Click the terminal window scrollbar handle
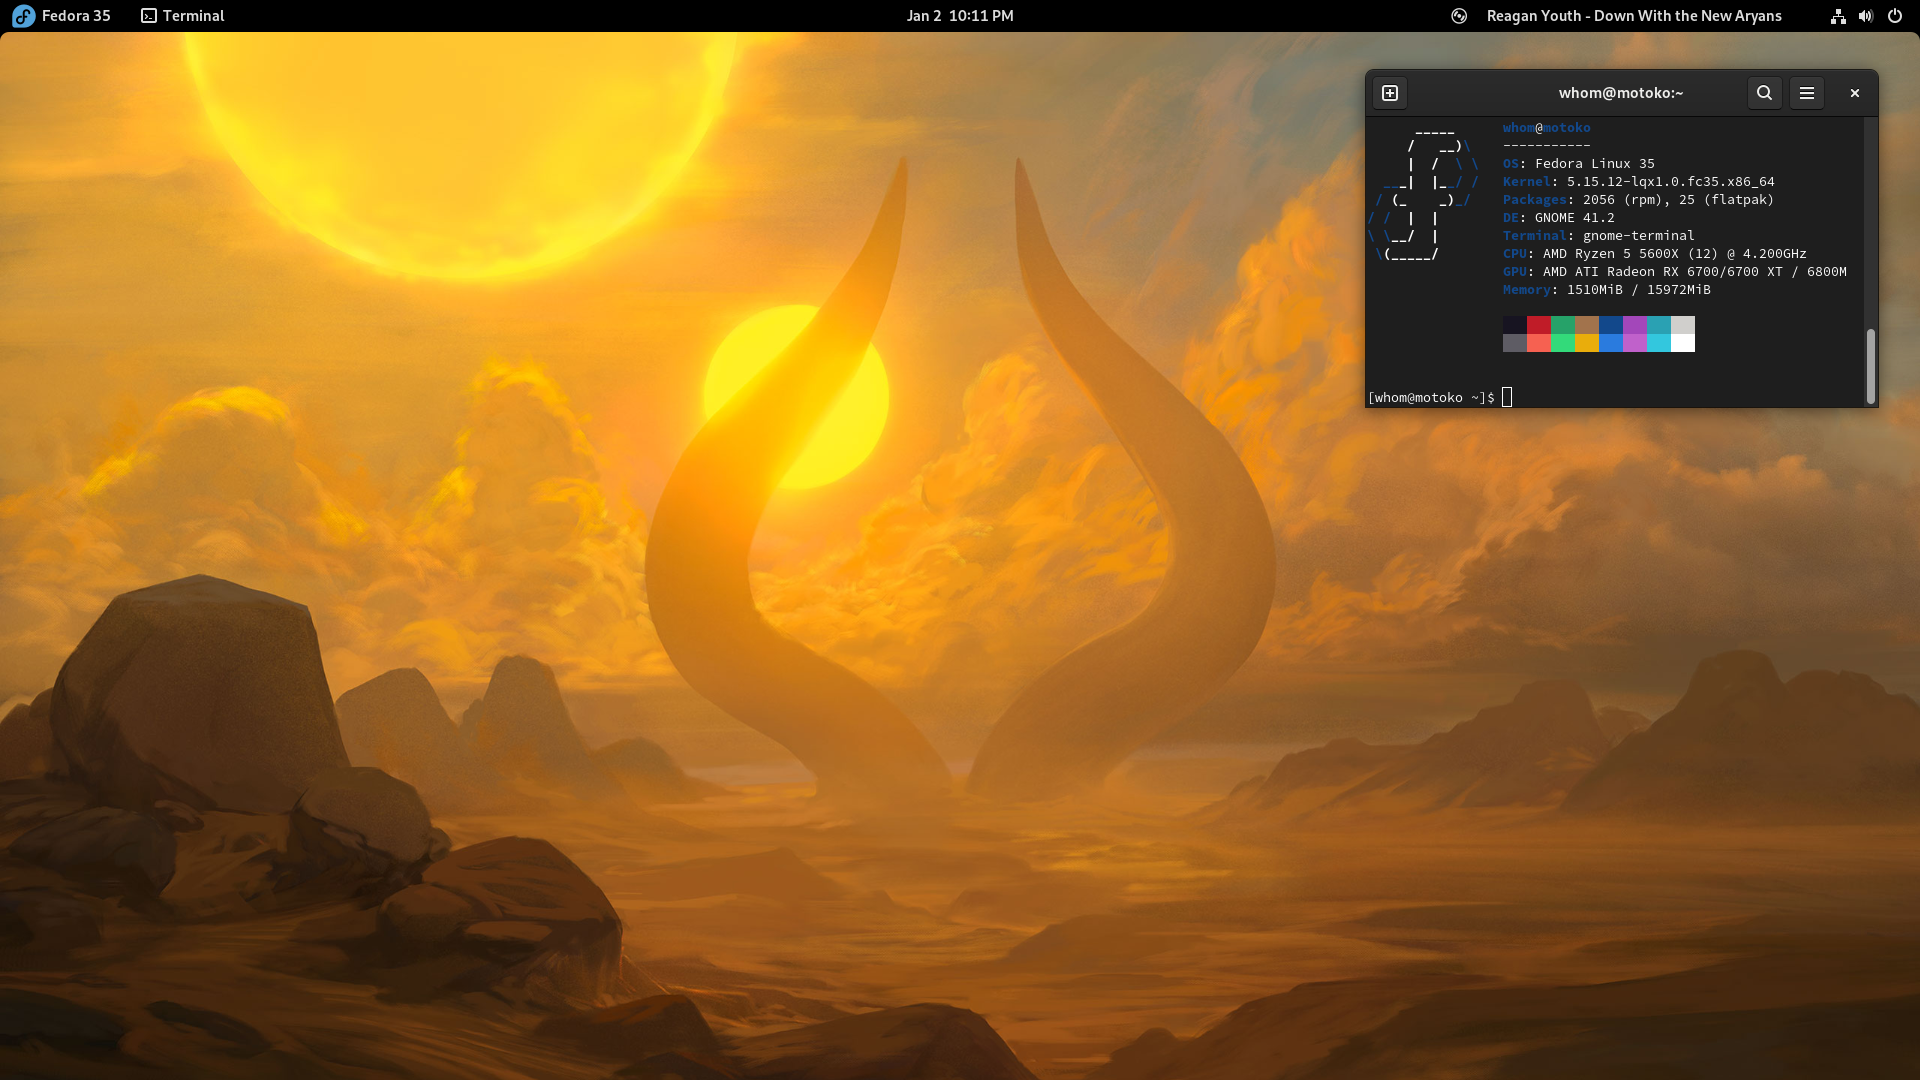This screenshot has height=1080, width=1920. pos(1870,365)
